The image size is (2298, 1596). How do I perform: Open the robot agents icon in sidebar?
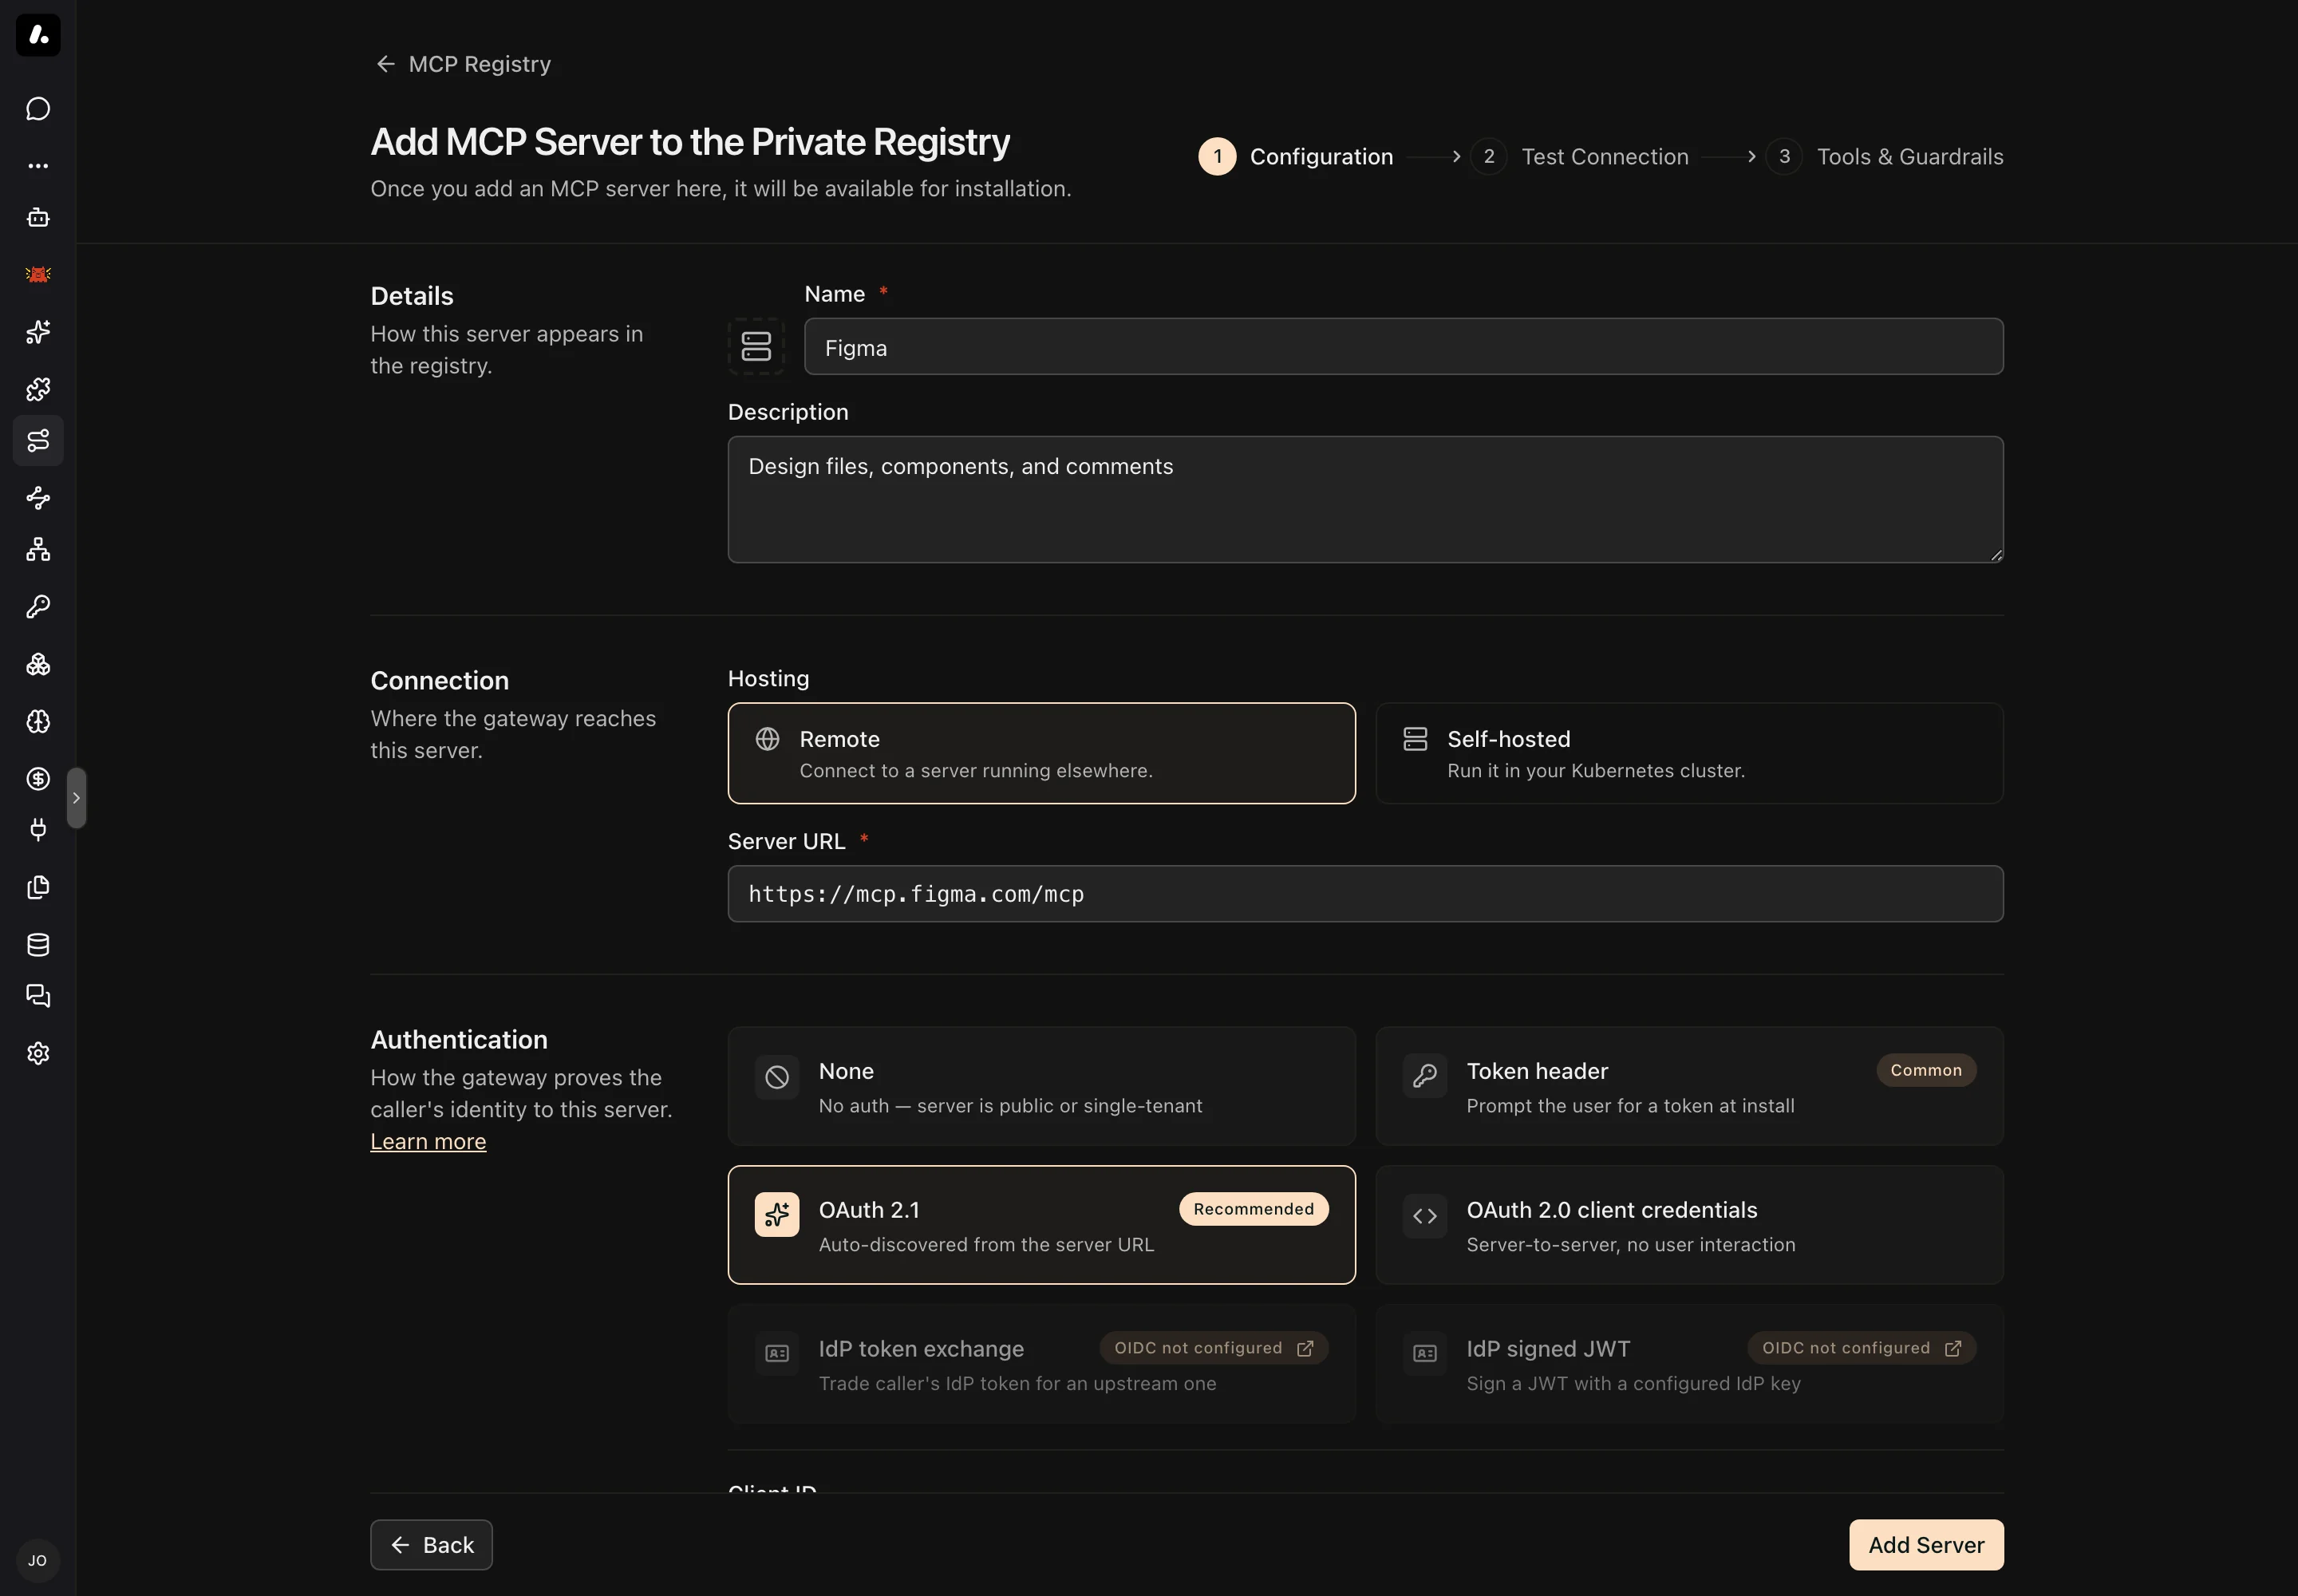click(38, 218)
